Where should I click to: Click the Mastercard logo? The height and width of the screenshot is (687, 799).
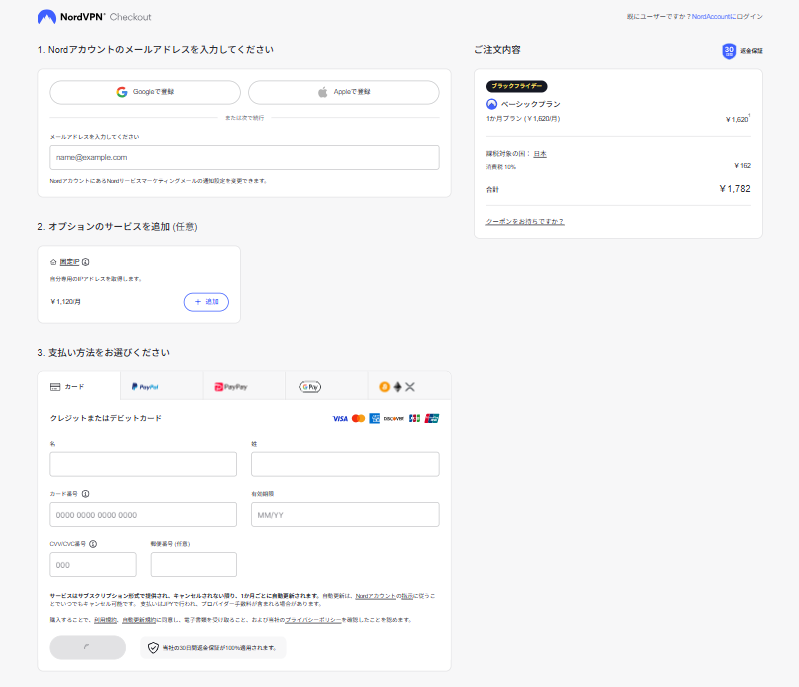pyautogui.click(x=358, y=418)
